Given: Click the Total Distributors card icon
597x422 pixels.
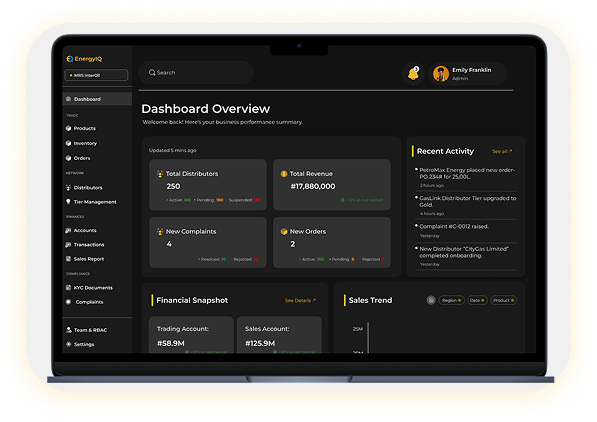Looking at the screenshot, I should (x=160, y=174).
